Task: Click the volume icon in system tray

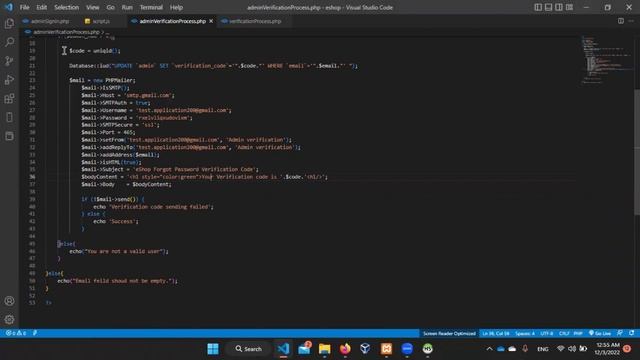Action: 572,349
